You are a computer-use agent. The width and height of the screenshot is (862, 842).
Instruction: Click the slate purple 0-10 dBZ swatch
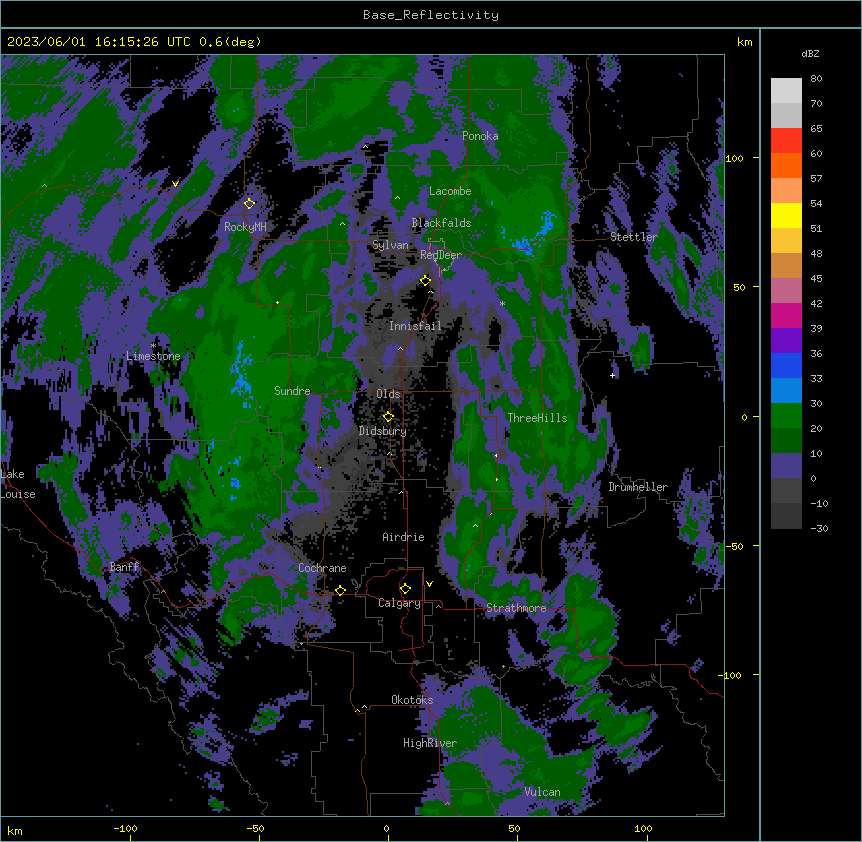click(x=786, y=466)
